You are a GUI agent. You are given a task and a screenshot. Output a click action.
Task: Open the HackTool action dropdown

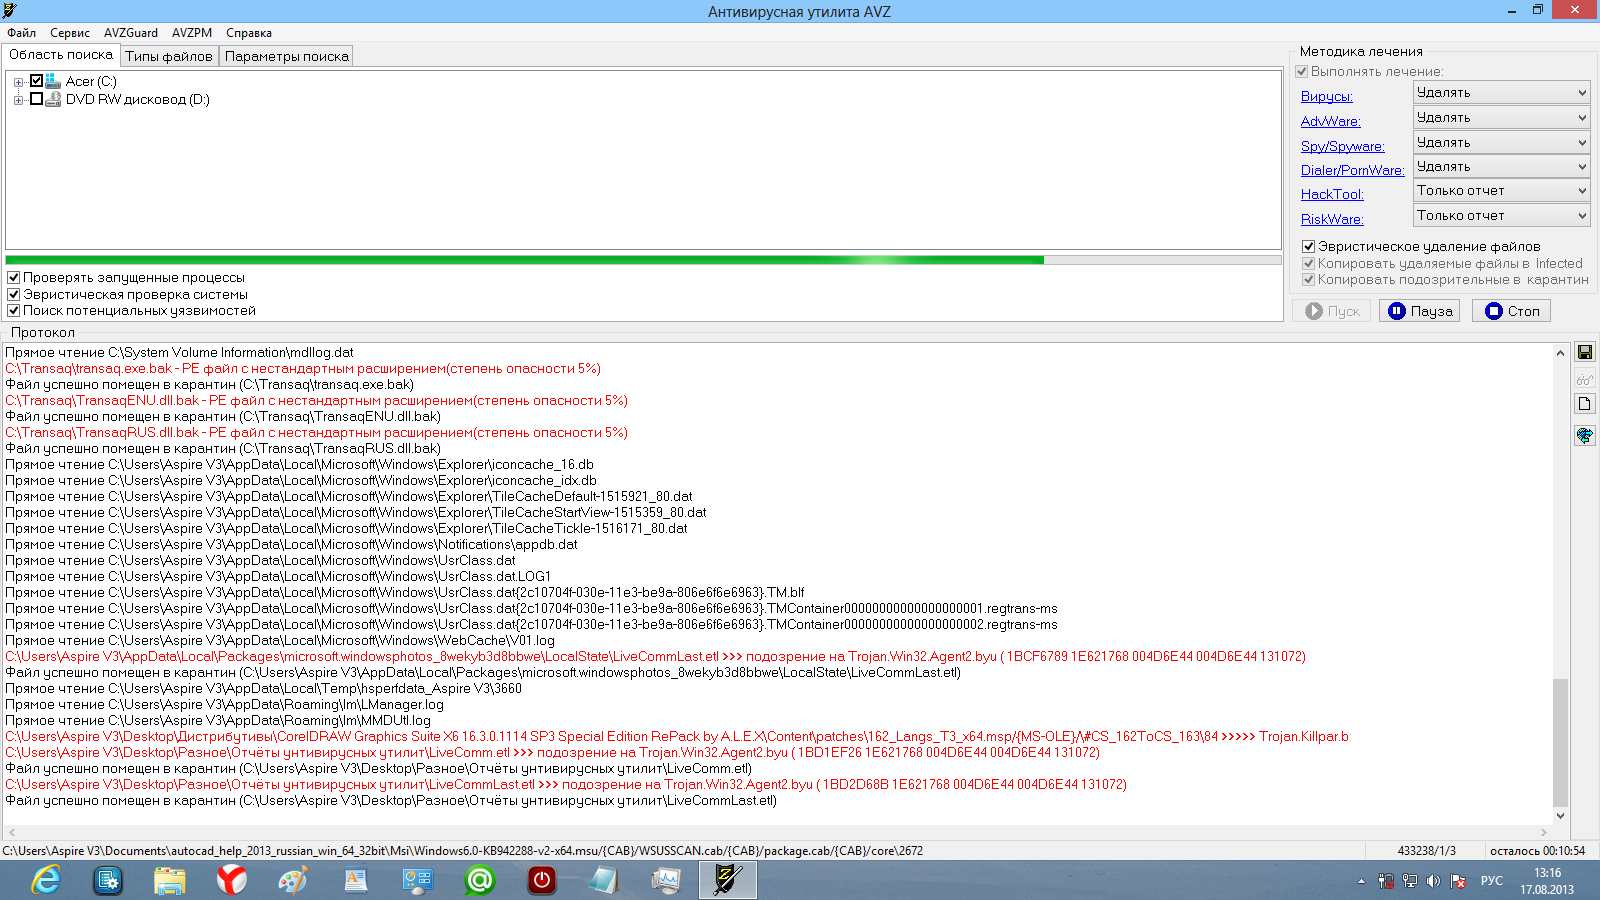click(x=1502, y=191)
